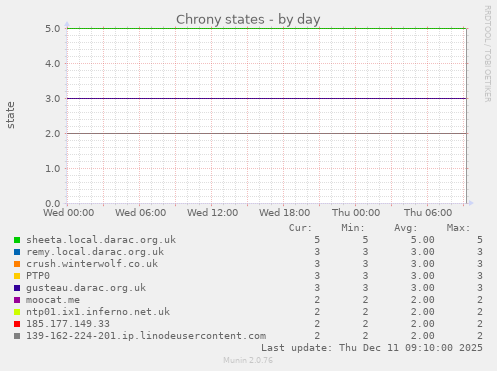The image size is (497, 371).
Task: Click the red 185.177.149.33 legend swatch
Action: tap(17, 324)
